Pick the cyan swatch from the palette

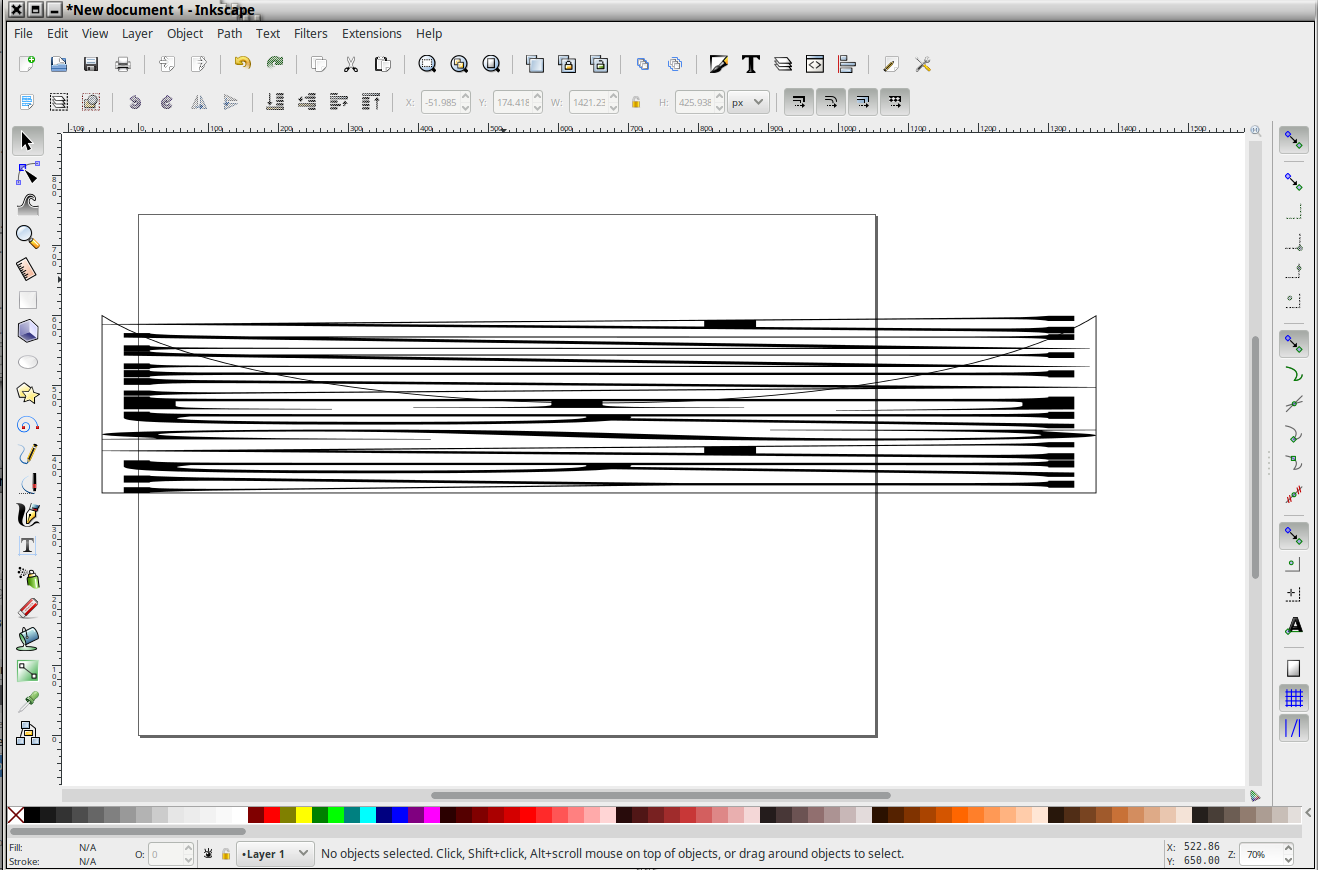tap(368, 814)
